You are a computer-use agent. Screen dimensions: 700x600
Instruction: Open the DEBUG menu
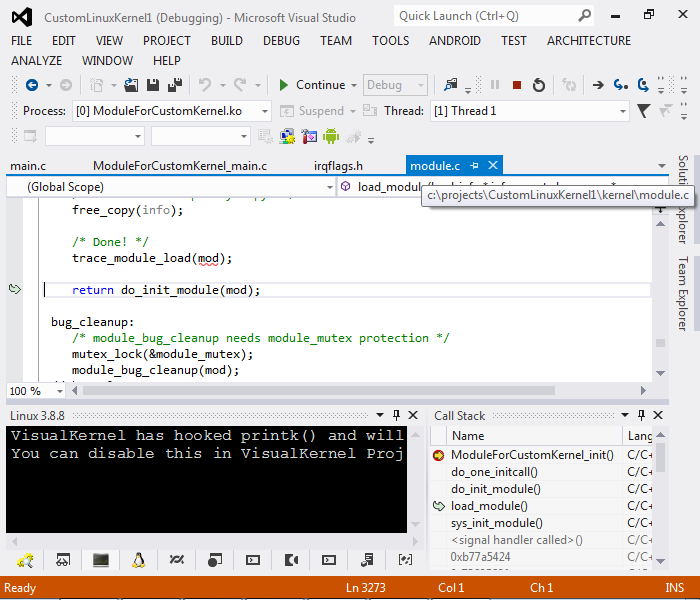(x=281, y=41)
